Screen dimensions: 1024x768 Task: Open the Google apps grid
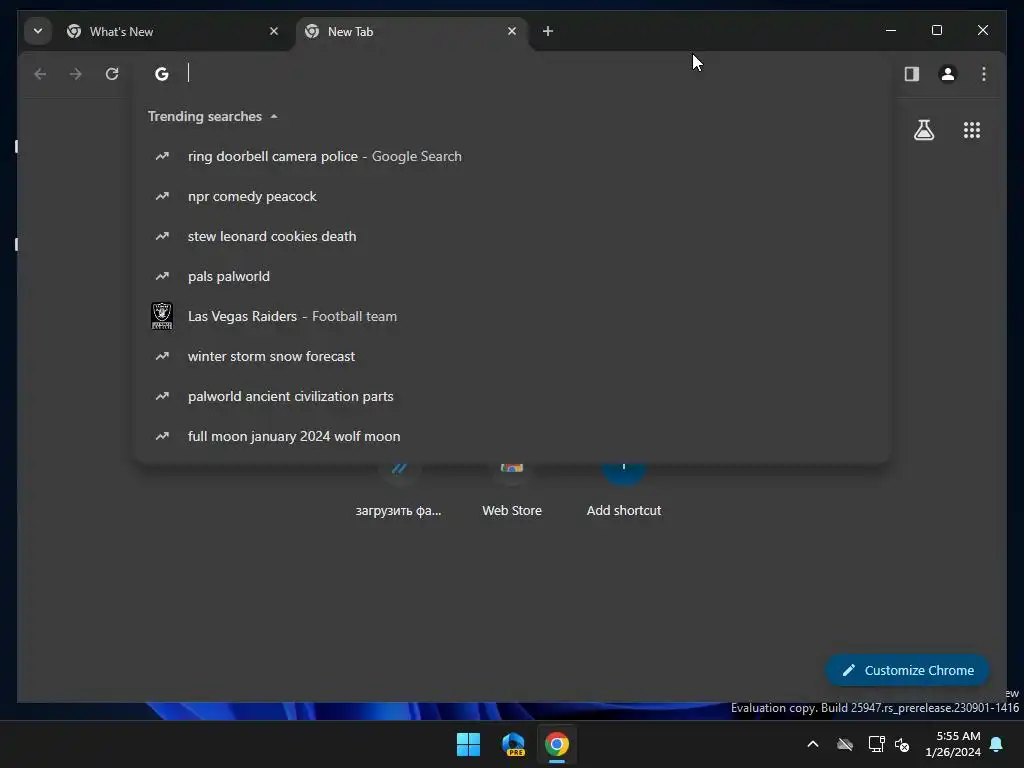(x=972, y=130)
